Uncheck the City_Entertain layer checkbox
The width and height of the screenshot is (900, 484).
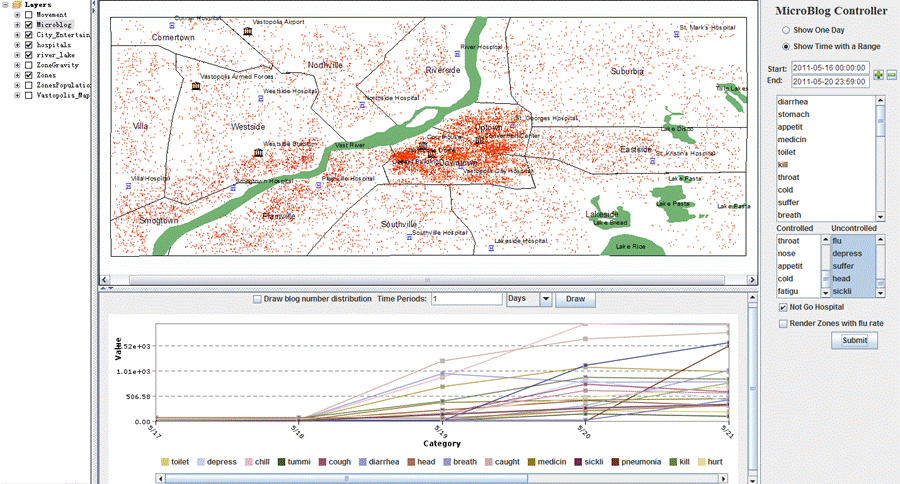(28, 35)
